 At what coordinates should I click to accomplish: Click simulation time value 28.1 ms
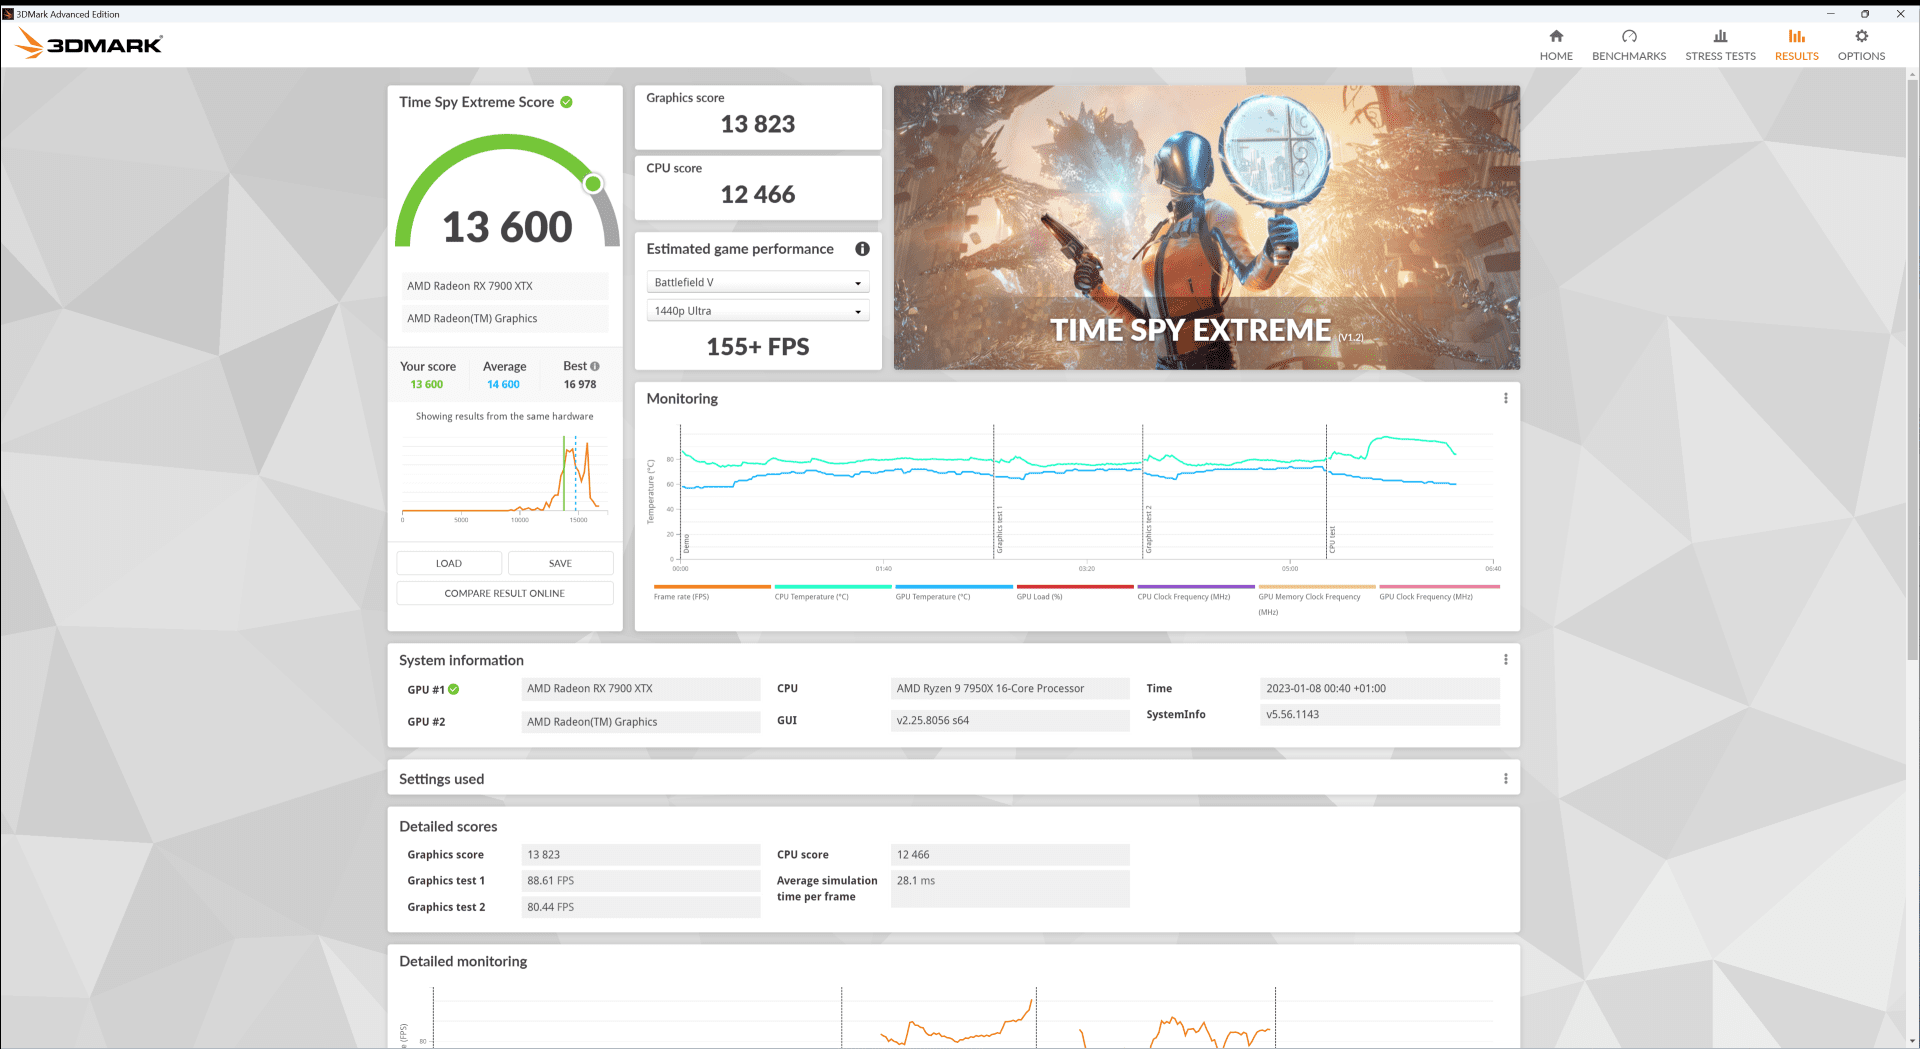[1010, 889]
